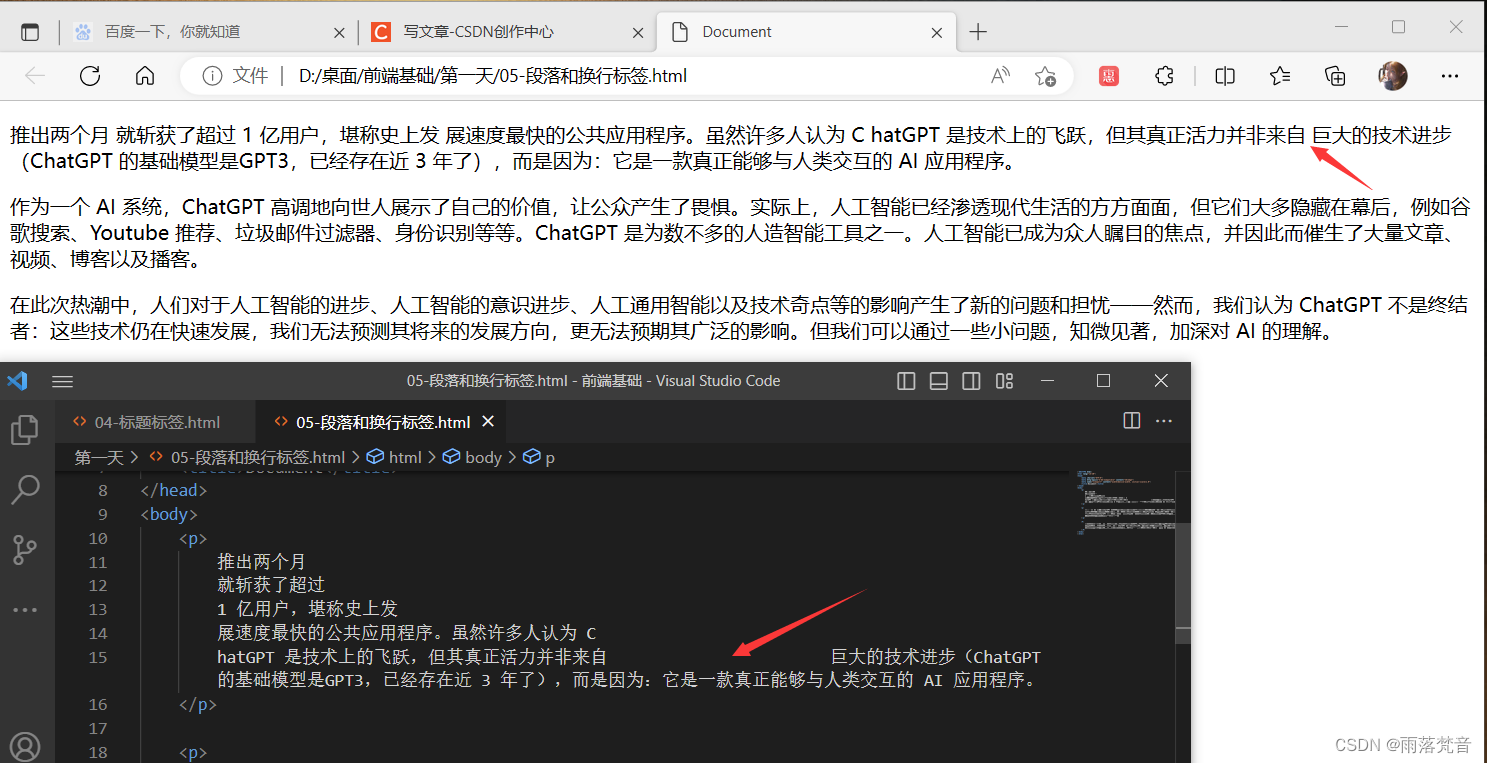Click the VS Code minimap
The height and width of the screenshot is (763, 1487).
[x=1125, y=501]
